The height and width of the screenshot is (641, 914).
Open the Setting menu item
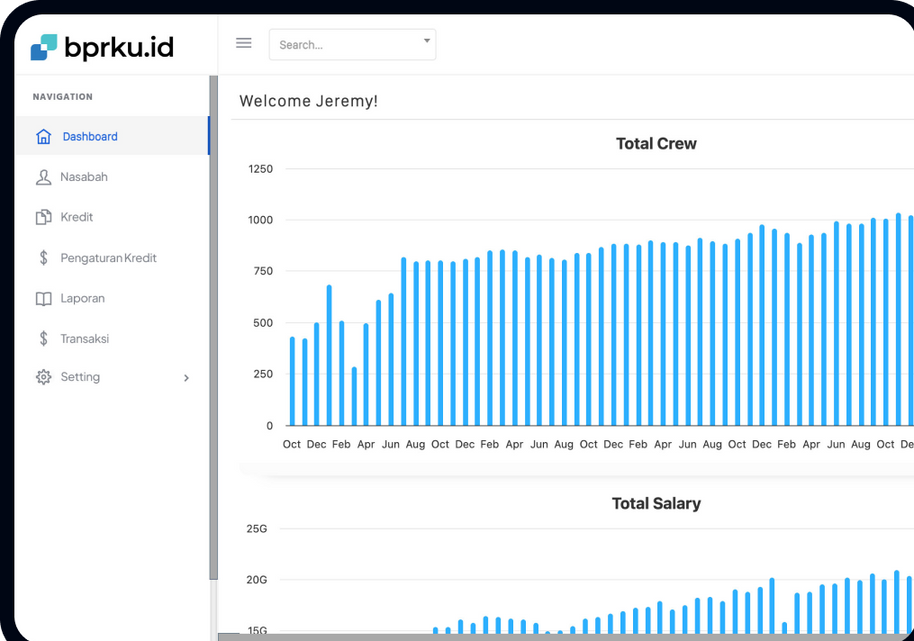pyautogui.click(x=112, y=377)
